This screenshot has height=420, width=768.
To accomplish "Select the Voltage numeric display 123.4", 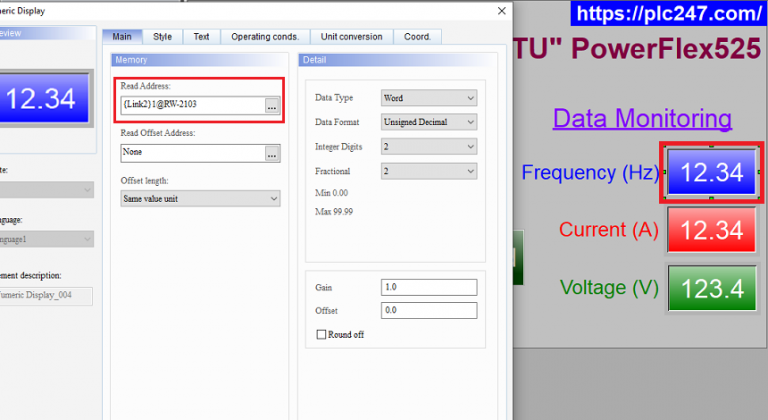I will coord(712,288).
